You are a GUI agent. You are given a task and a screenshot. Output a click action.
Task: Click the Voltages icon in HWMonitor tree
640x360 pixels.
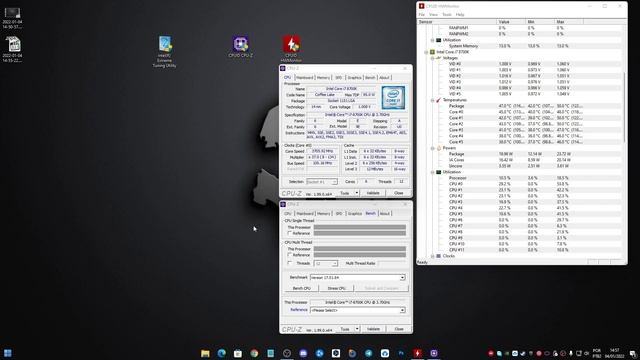[439, 58]
